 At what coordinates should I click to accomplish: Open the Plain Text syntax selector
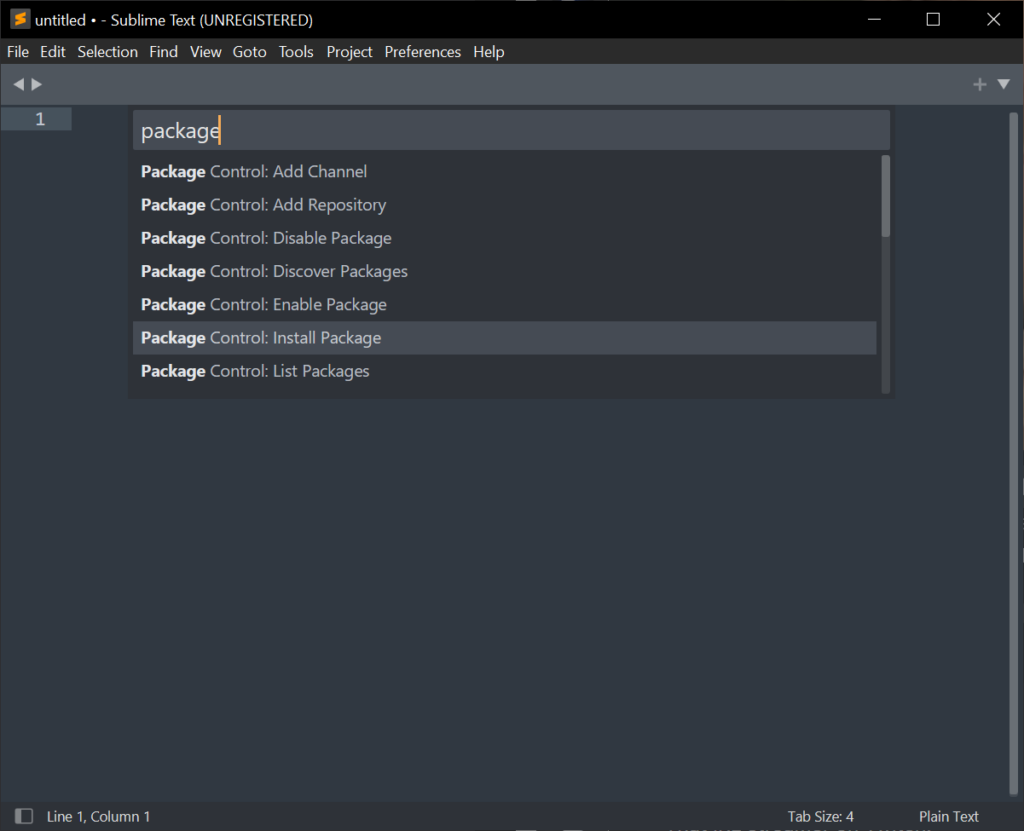coord(948,817)
